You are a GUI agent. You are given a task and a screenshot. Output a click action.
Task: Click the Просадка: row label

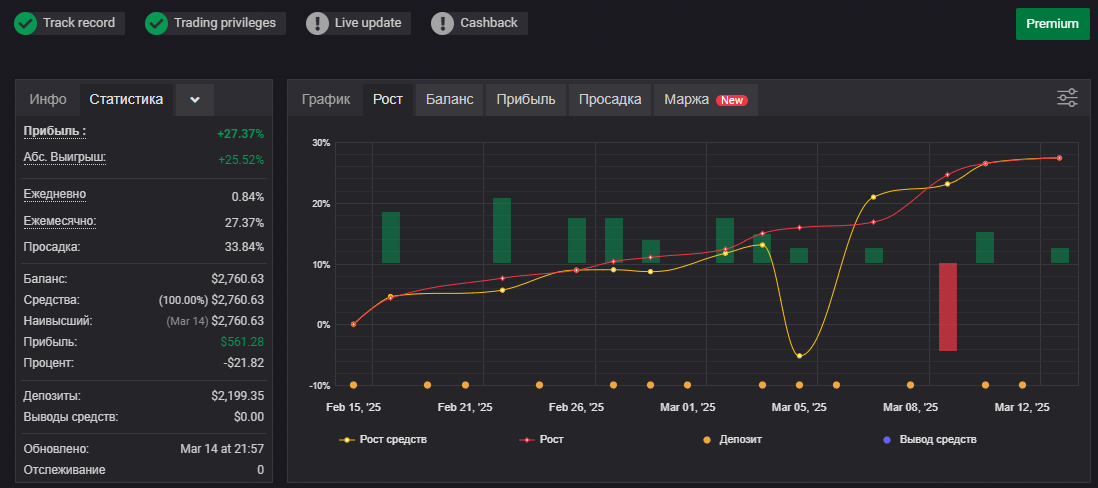click(x=52, y=246)
